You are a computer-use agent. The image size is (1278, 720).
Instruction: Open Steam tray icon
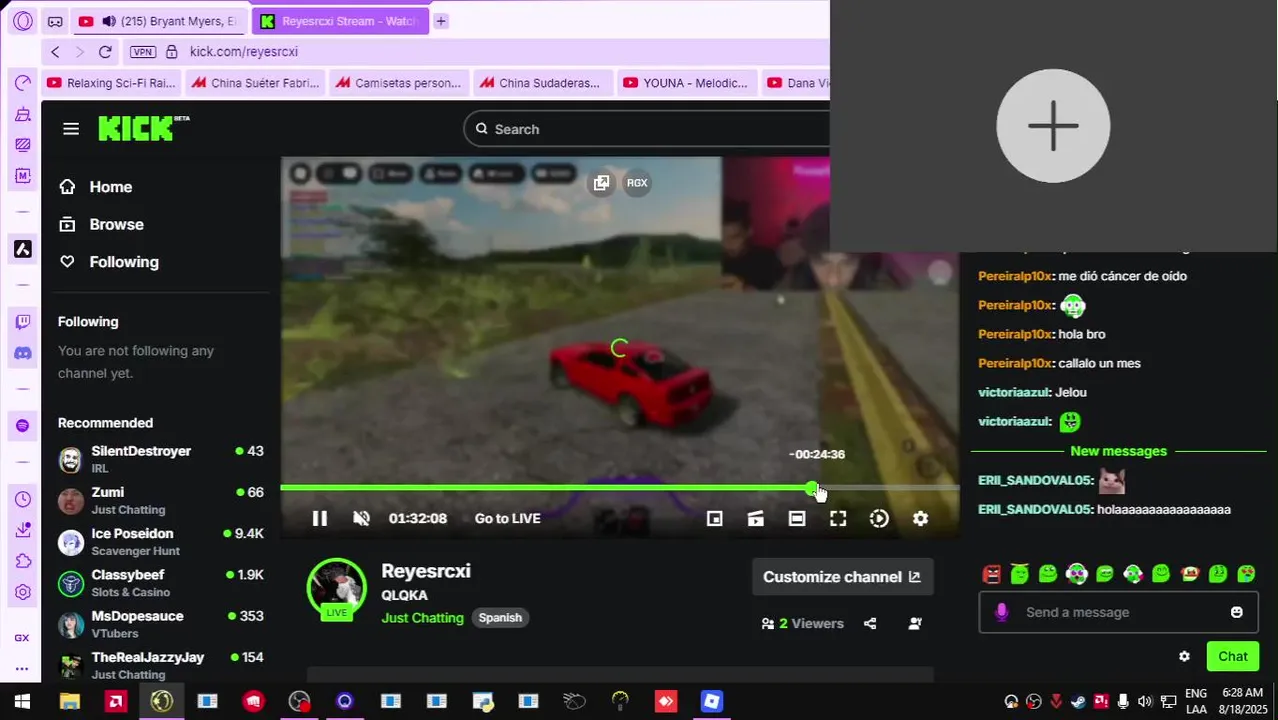click(1078, 701)
